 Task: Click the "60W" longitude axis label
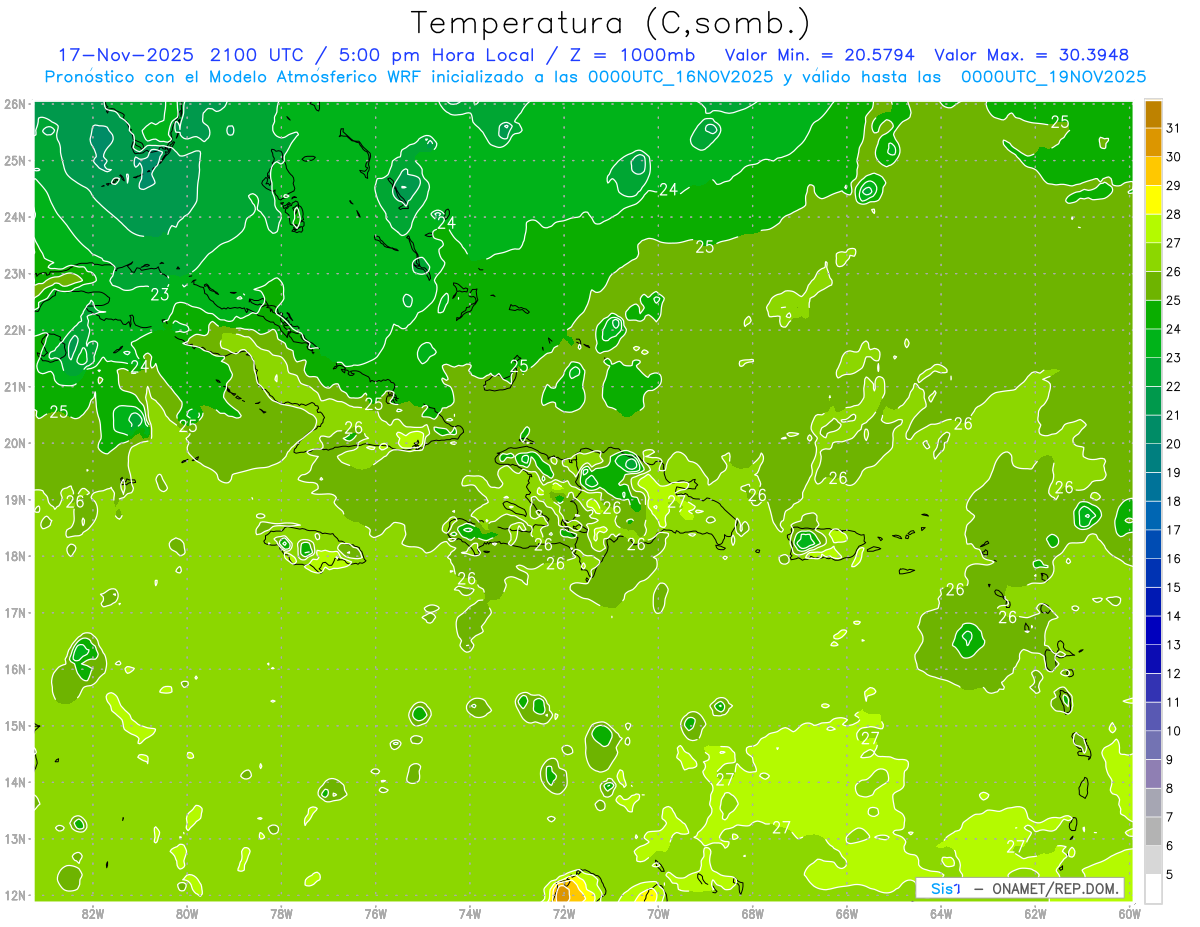[x=1129, y=913]
